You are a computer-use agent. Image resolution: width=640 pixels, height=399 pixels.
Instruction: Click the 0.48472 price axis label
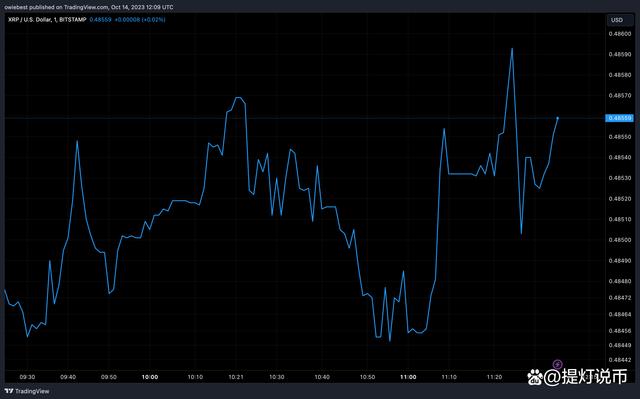[620, 298]
